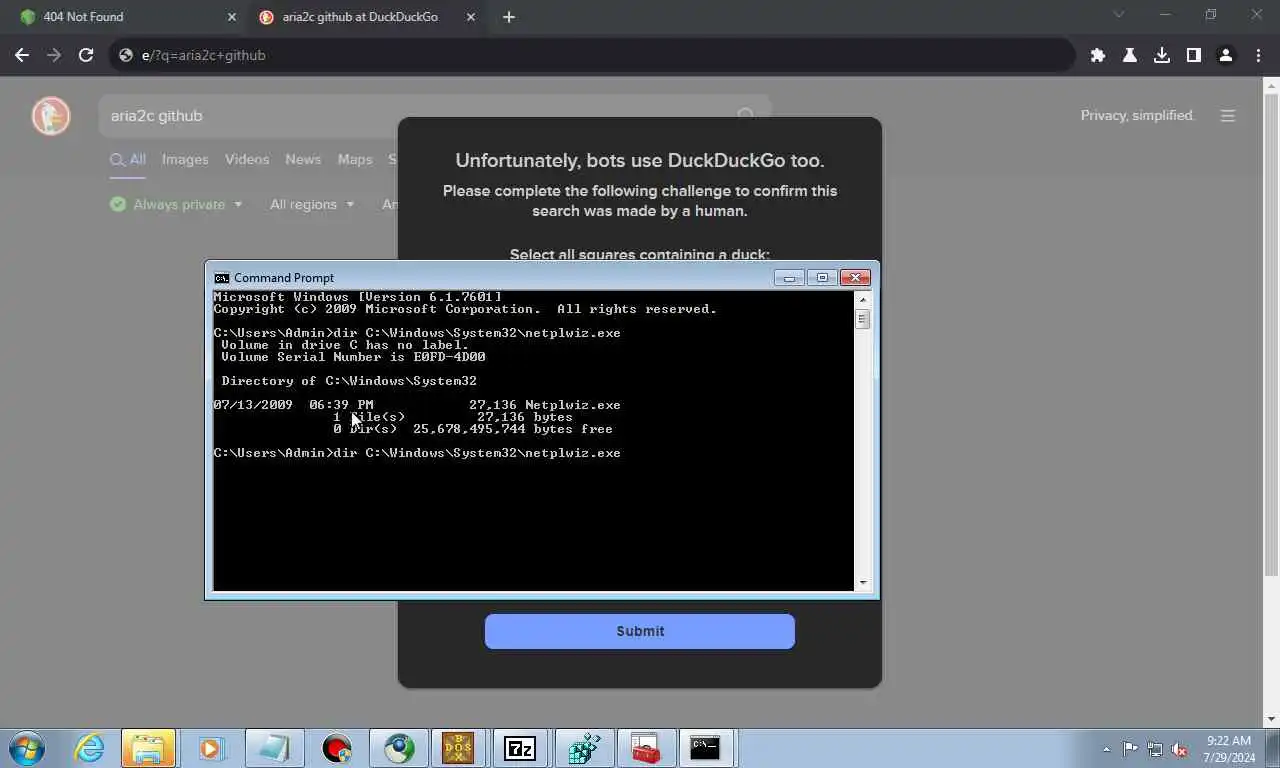Click the DuckDuckGo search box
Viewport: 1280px width, 768px height.
(x=435, y=116)
